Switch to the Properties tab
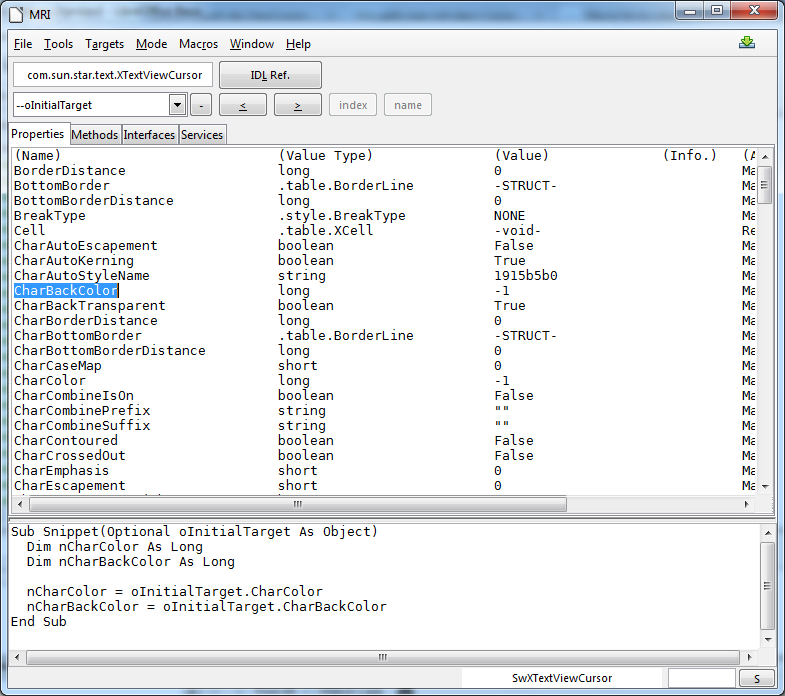 click(x=38, y=134)
